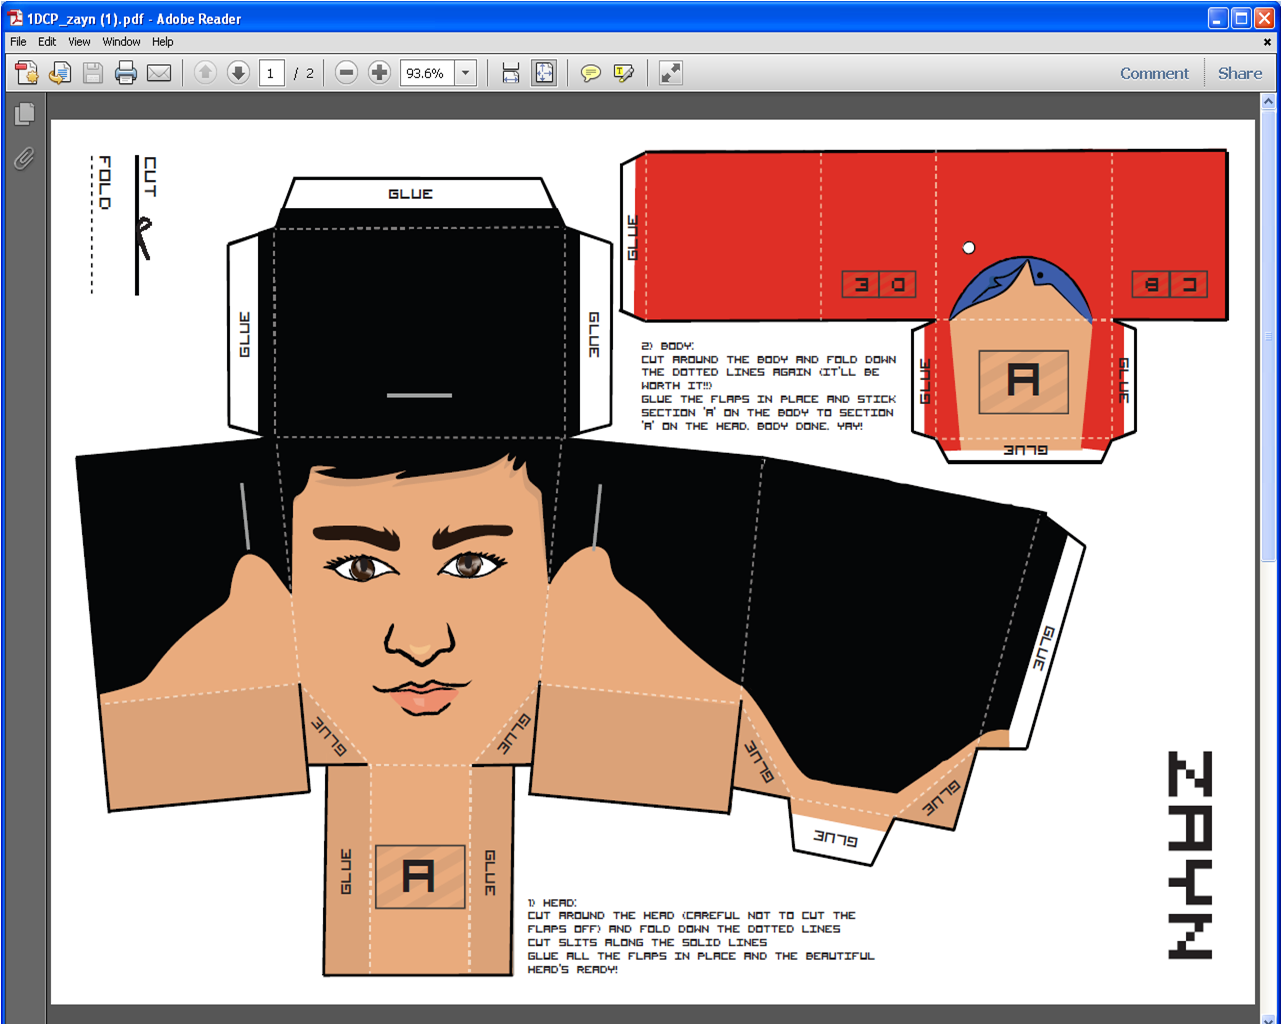Close the document with menu-bar X
The height and width of the screenshot is (1025, 1282).
coord(1267,42)
